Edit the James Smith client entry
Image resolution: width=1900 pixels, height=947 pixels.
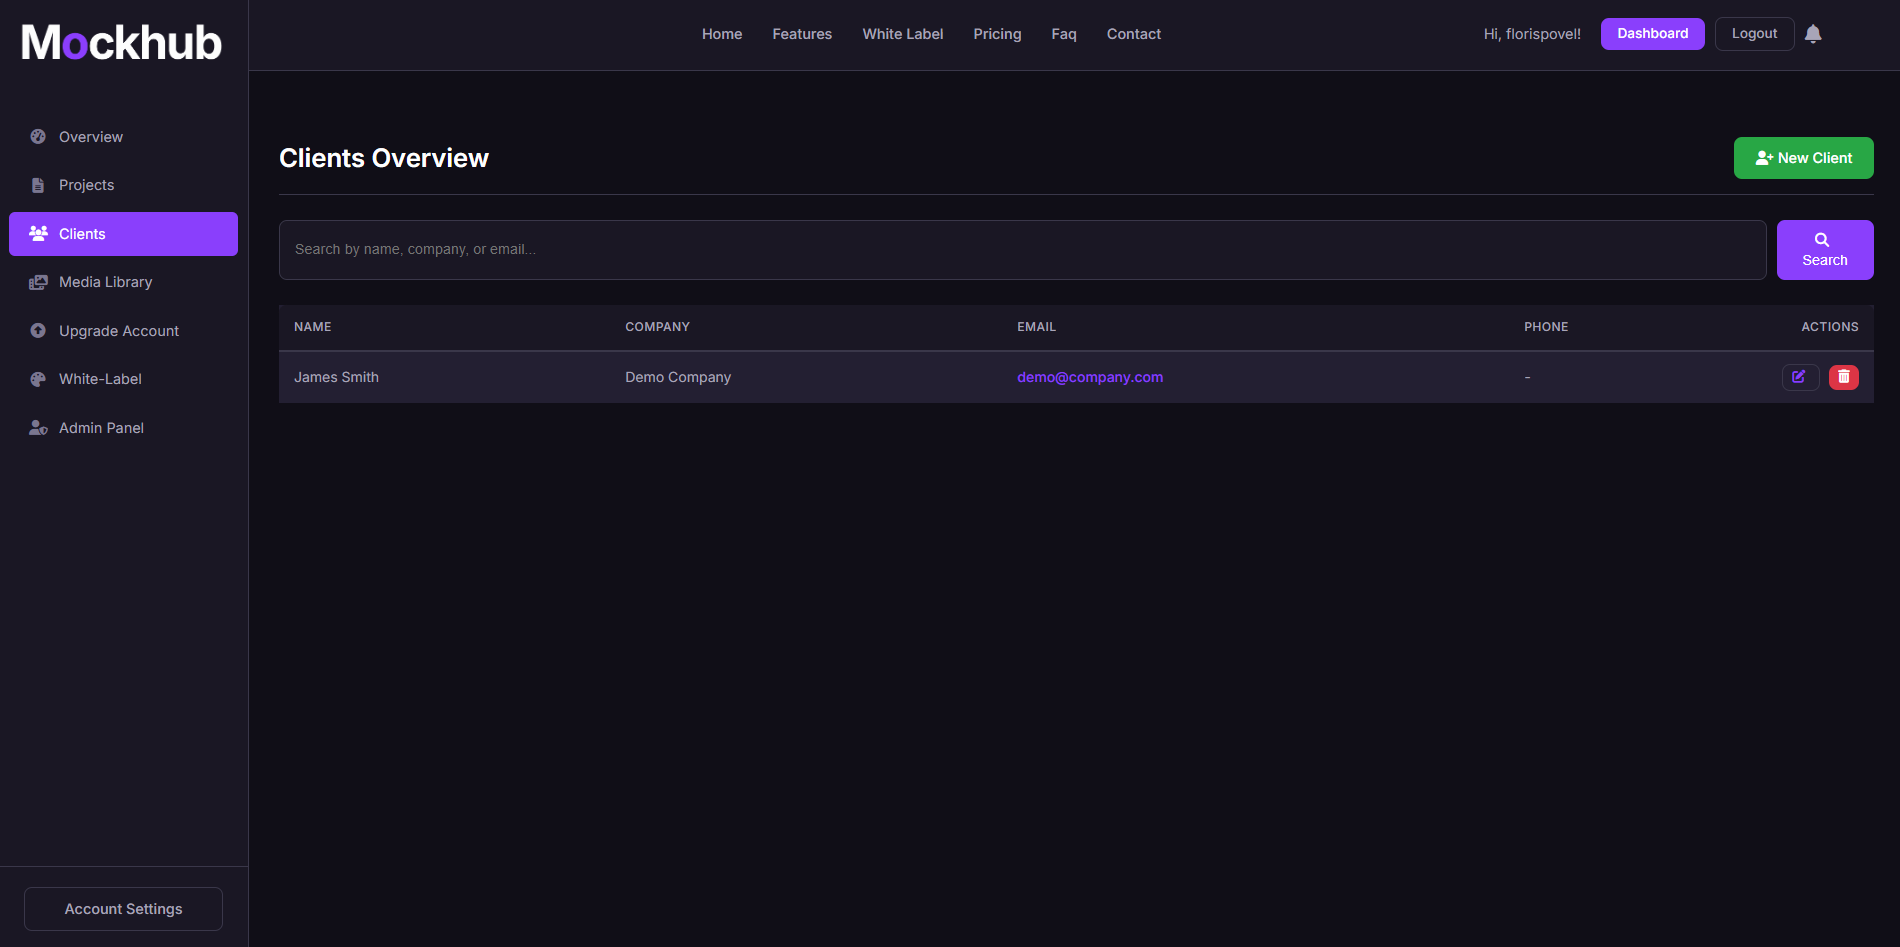(x=1799, y=377)
